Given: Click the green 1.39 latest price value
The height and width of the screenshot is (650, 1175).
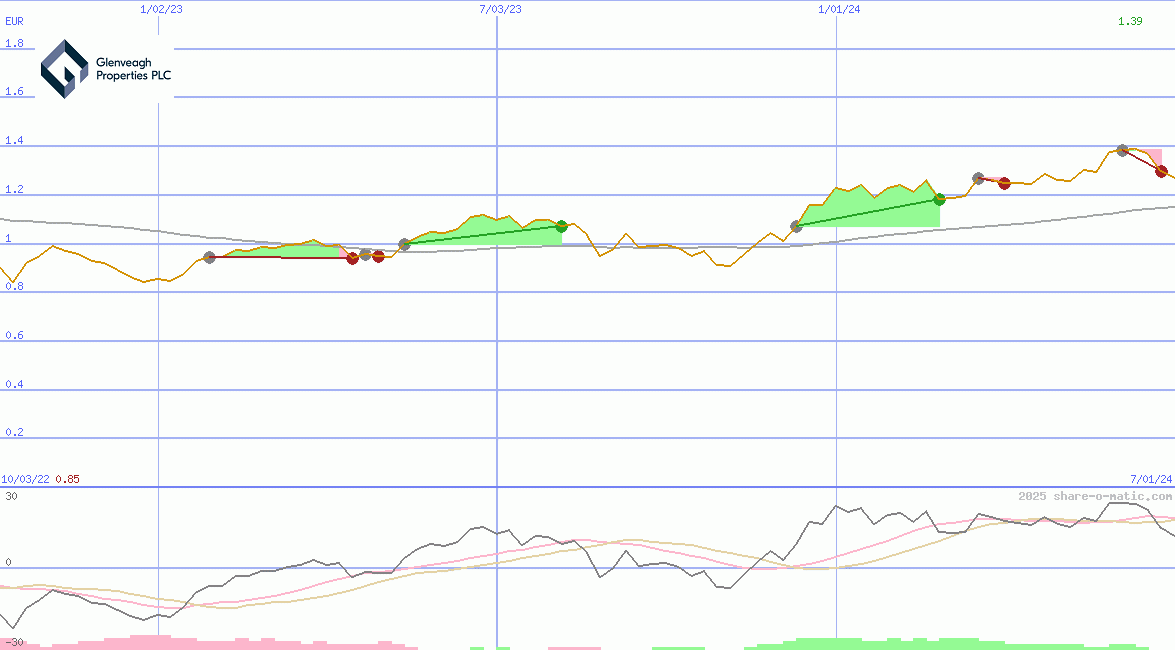Looking at the screenshot, I should (x=1130, y=21).
